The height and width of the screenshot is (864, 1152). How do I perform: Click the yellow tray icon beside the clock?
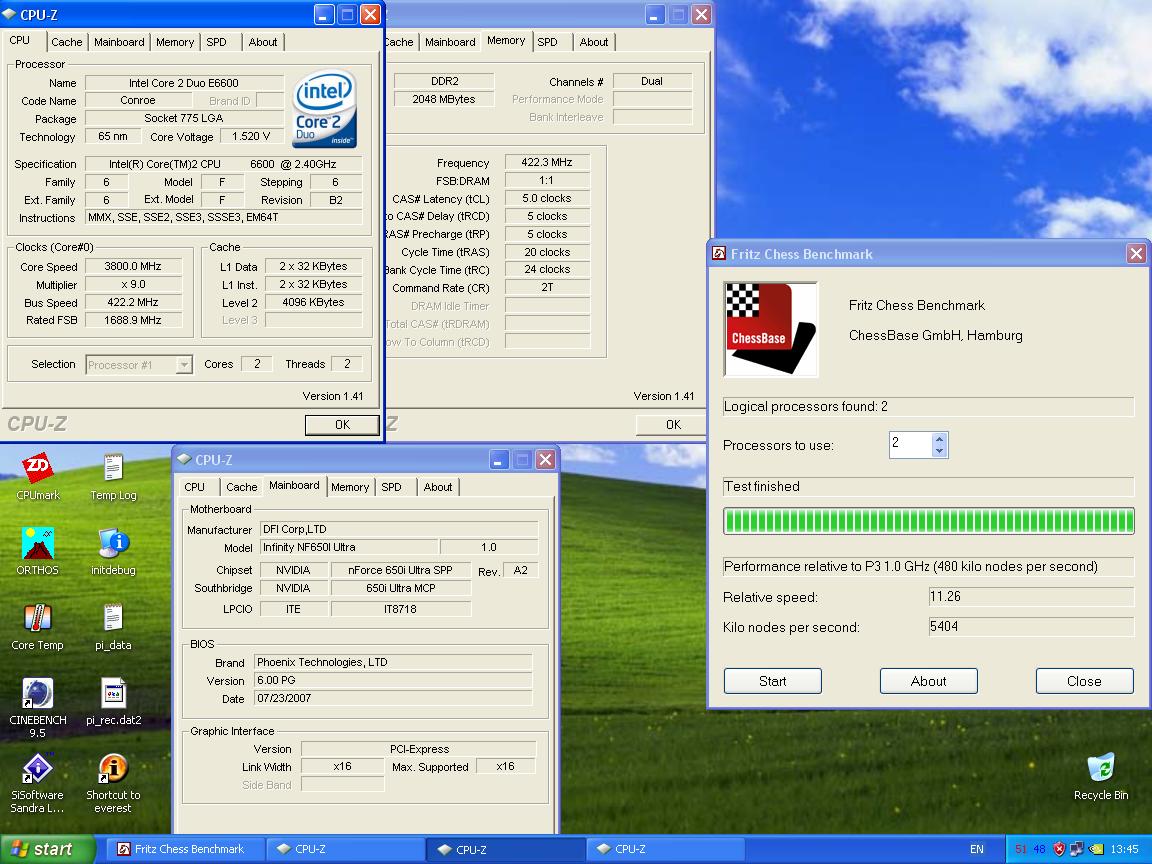point(1096,849)
